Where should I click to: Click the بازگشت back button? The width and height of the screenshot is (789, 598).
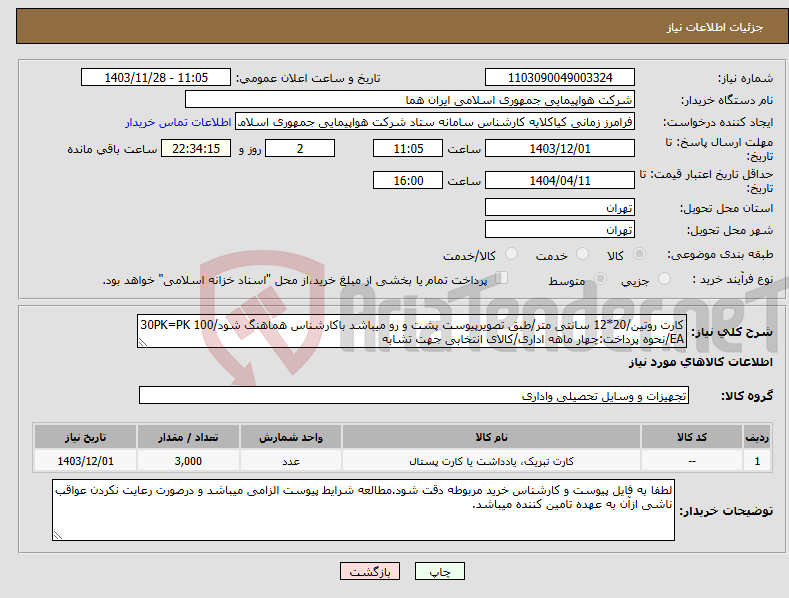[x=370, y=571]
